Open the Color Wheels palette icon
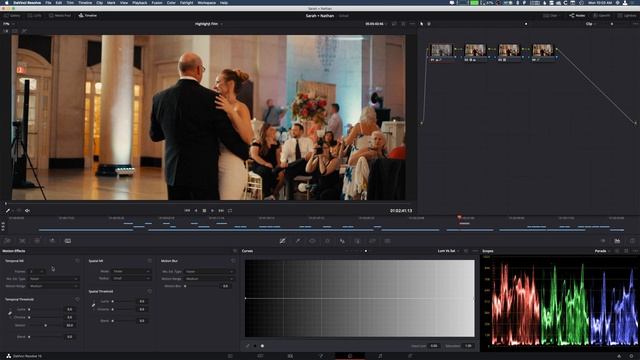This screenshot has height=360, width=640. point(37,241)
